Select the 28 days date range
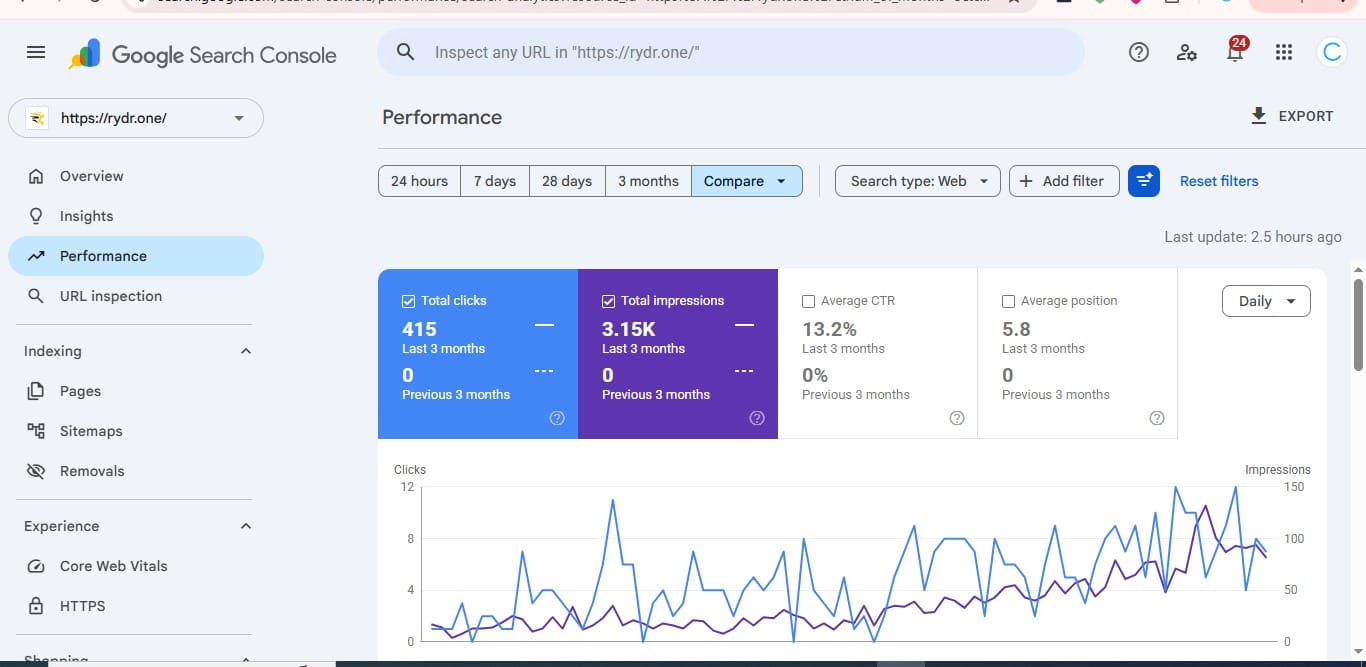1366x667 pixels. pos(567,181)
